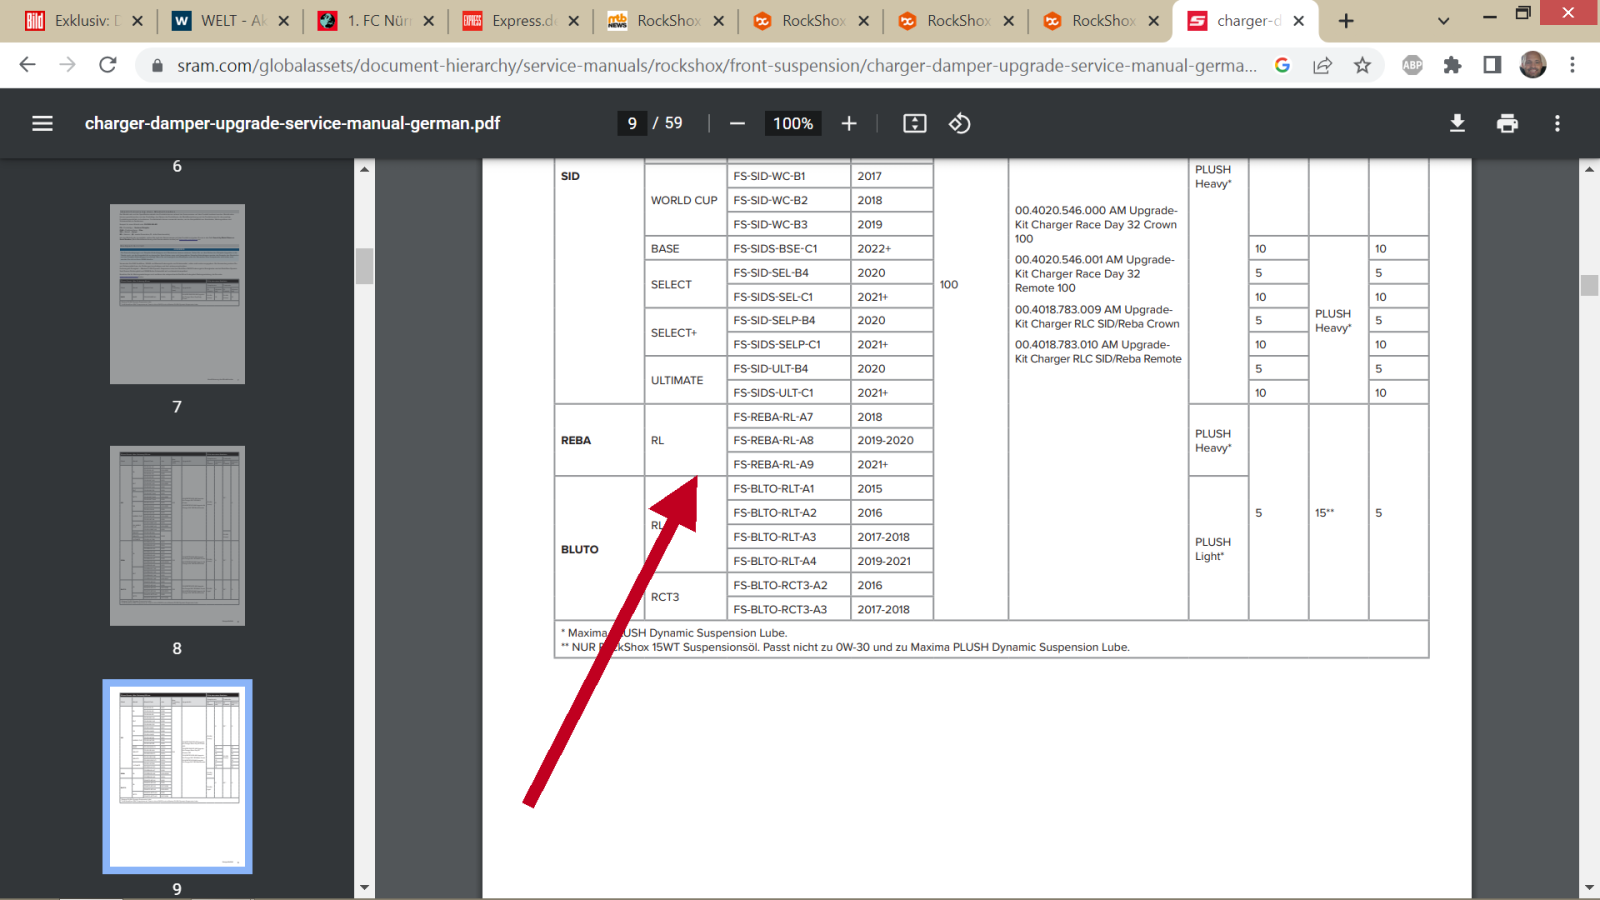This screenshot has width=1600, height=900.
Task: Click the 2019-2021 year cell
Action: 892,561
